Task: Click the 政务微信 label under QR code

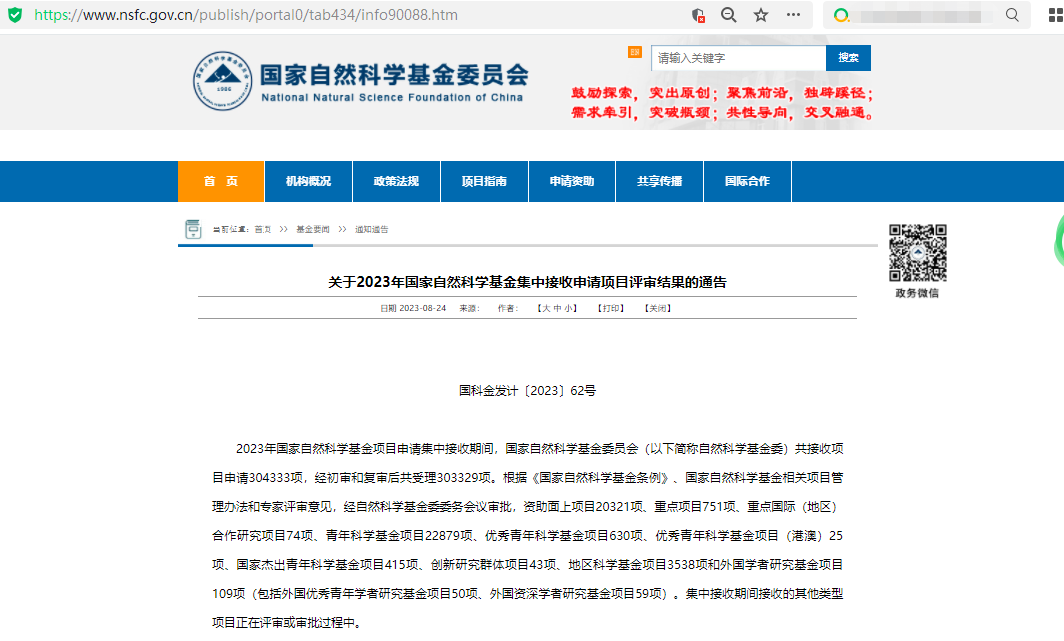Action: (x=917, y=293)
